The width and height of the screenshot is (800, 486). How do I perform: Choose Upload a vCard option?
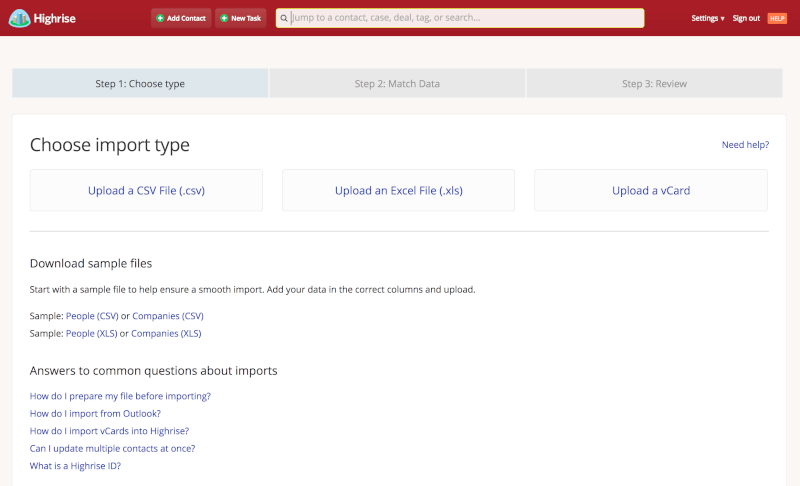point(651,190)
